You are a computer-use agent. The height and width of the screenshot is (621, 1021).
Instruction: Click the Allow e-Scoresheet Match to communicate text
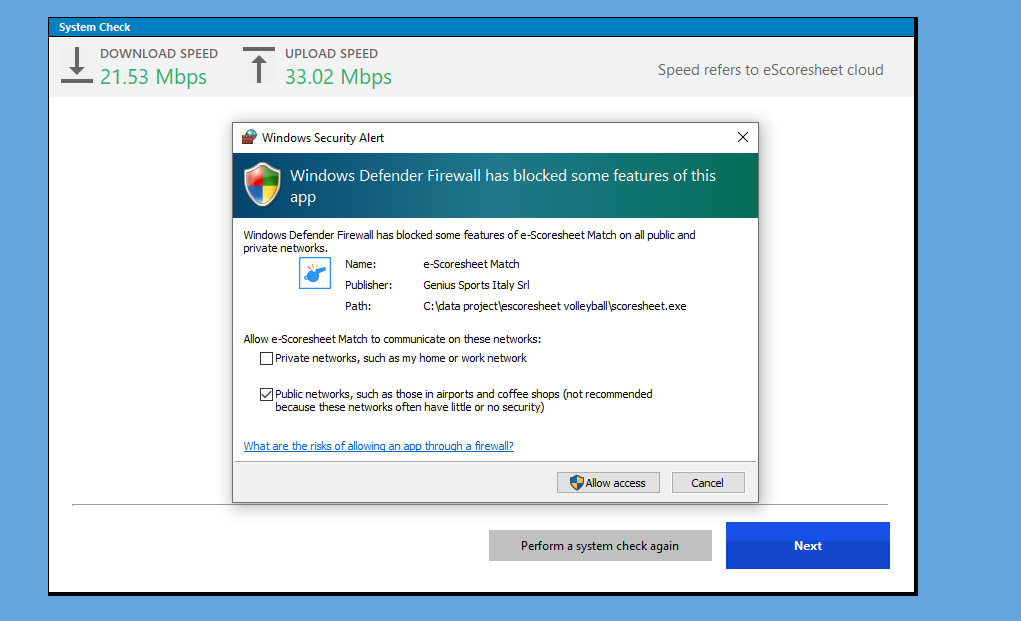pyautogui.click(x=392, y=339)
